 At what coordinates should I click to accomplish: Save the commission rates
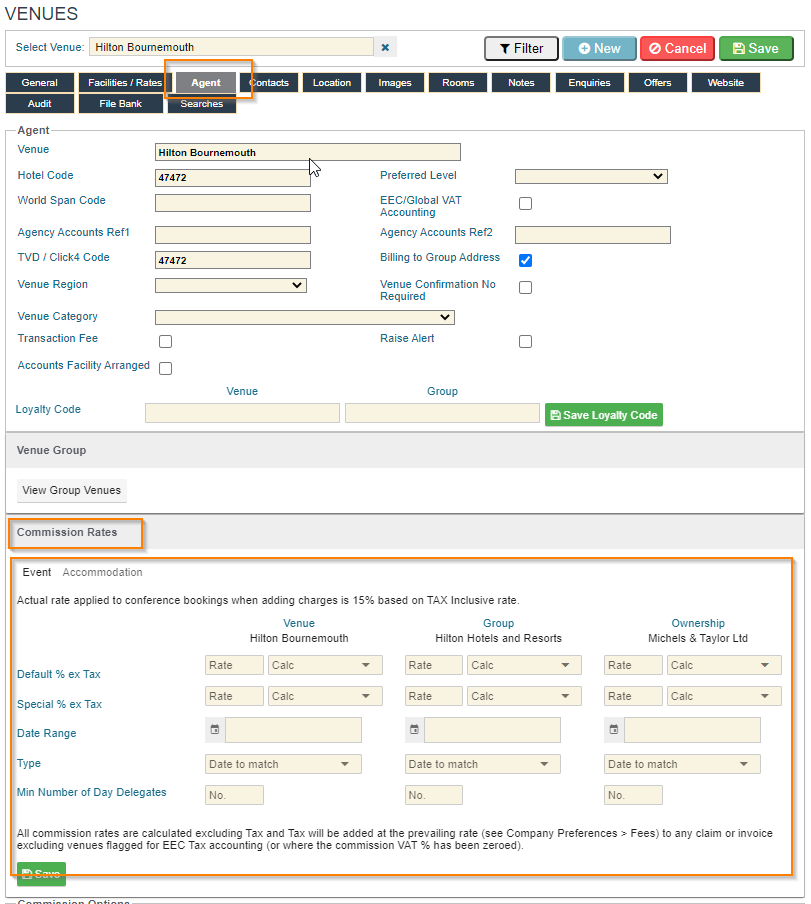(x=42, y=873)
